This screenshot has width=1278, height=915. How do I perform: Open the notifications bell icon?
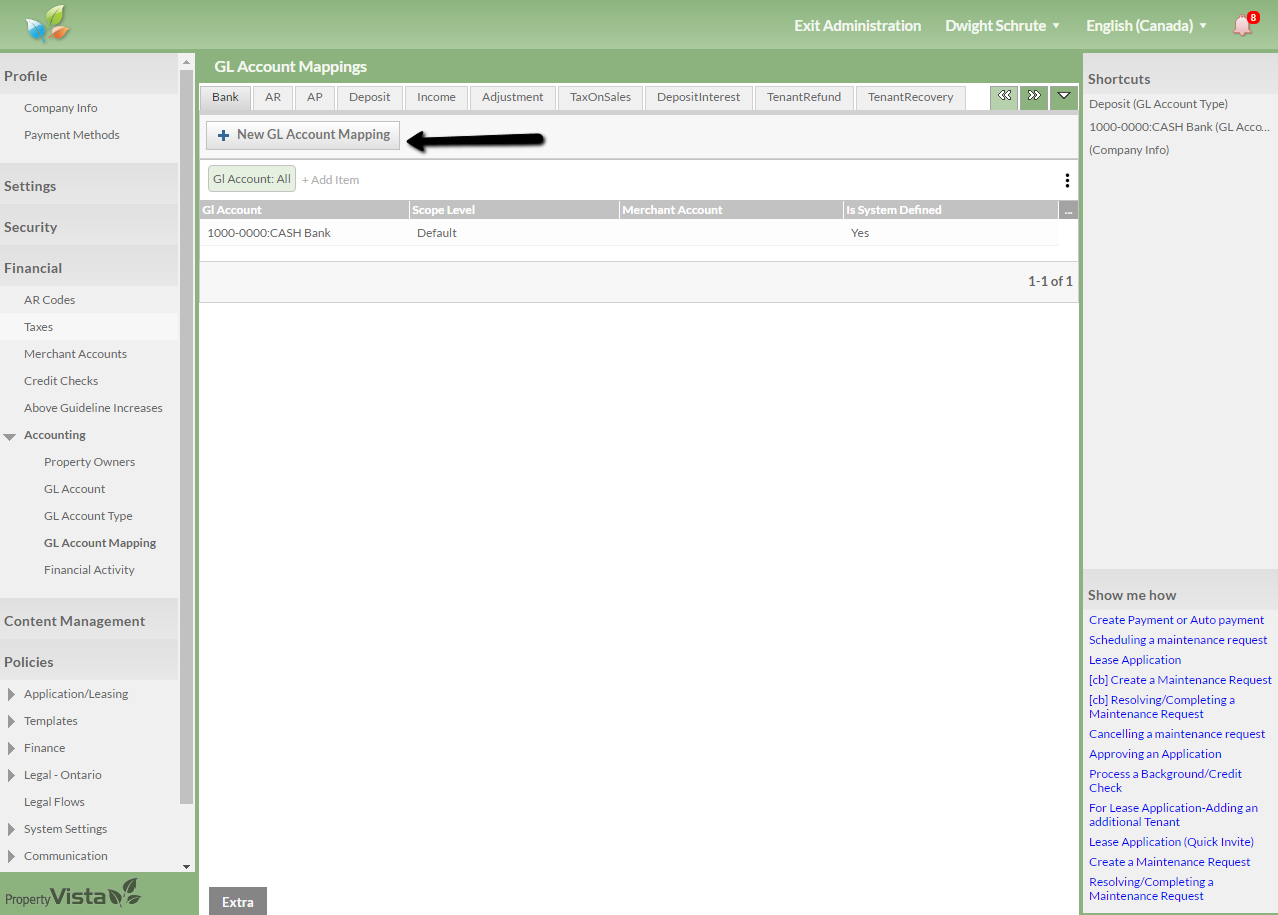tap(1242, 26)
